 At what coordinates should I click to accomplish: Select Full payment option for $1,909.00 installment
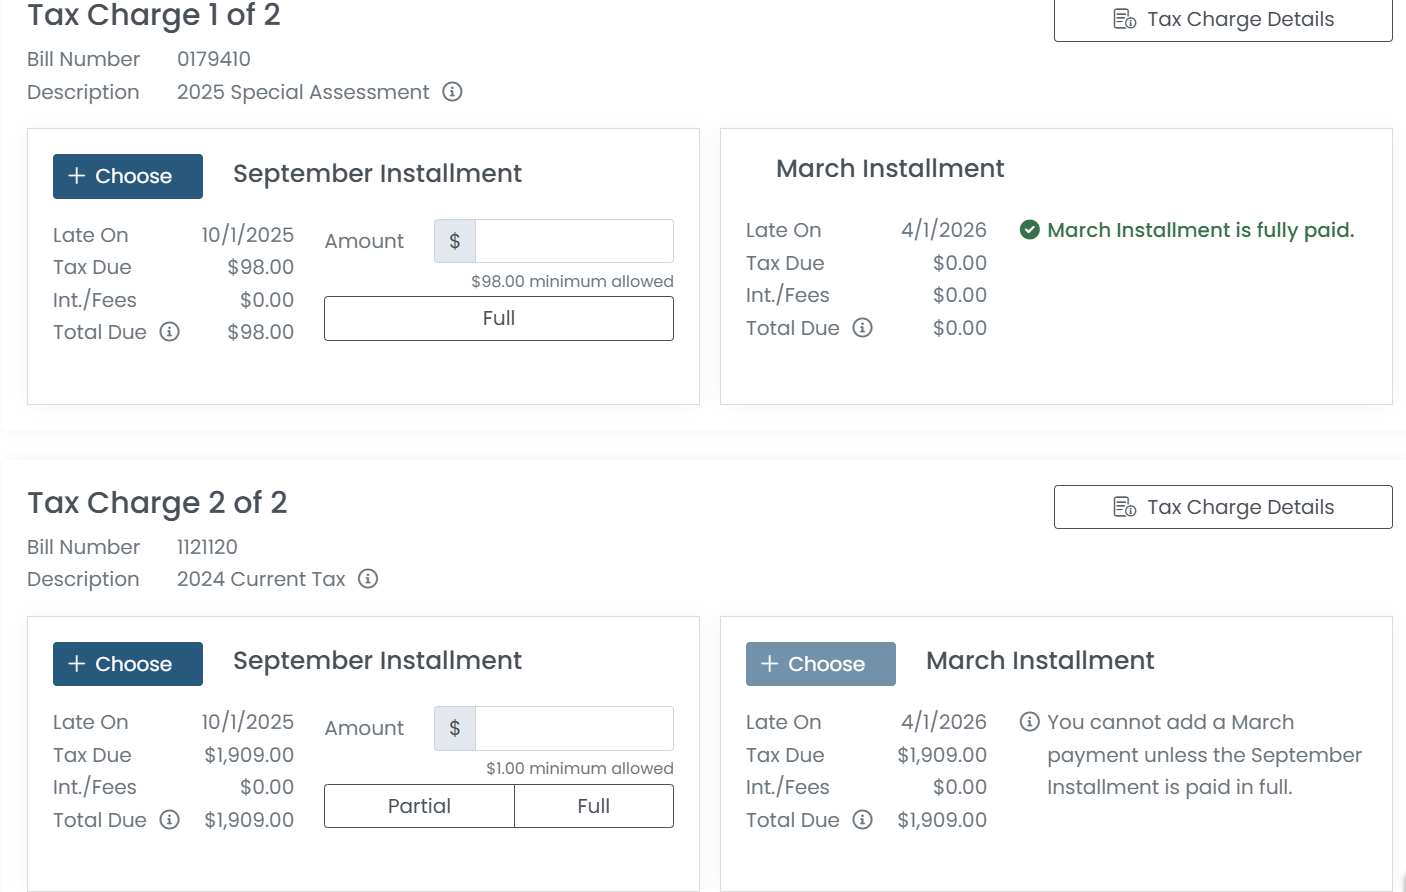coord(593,806)
